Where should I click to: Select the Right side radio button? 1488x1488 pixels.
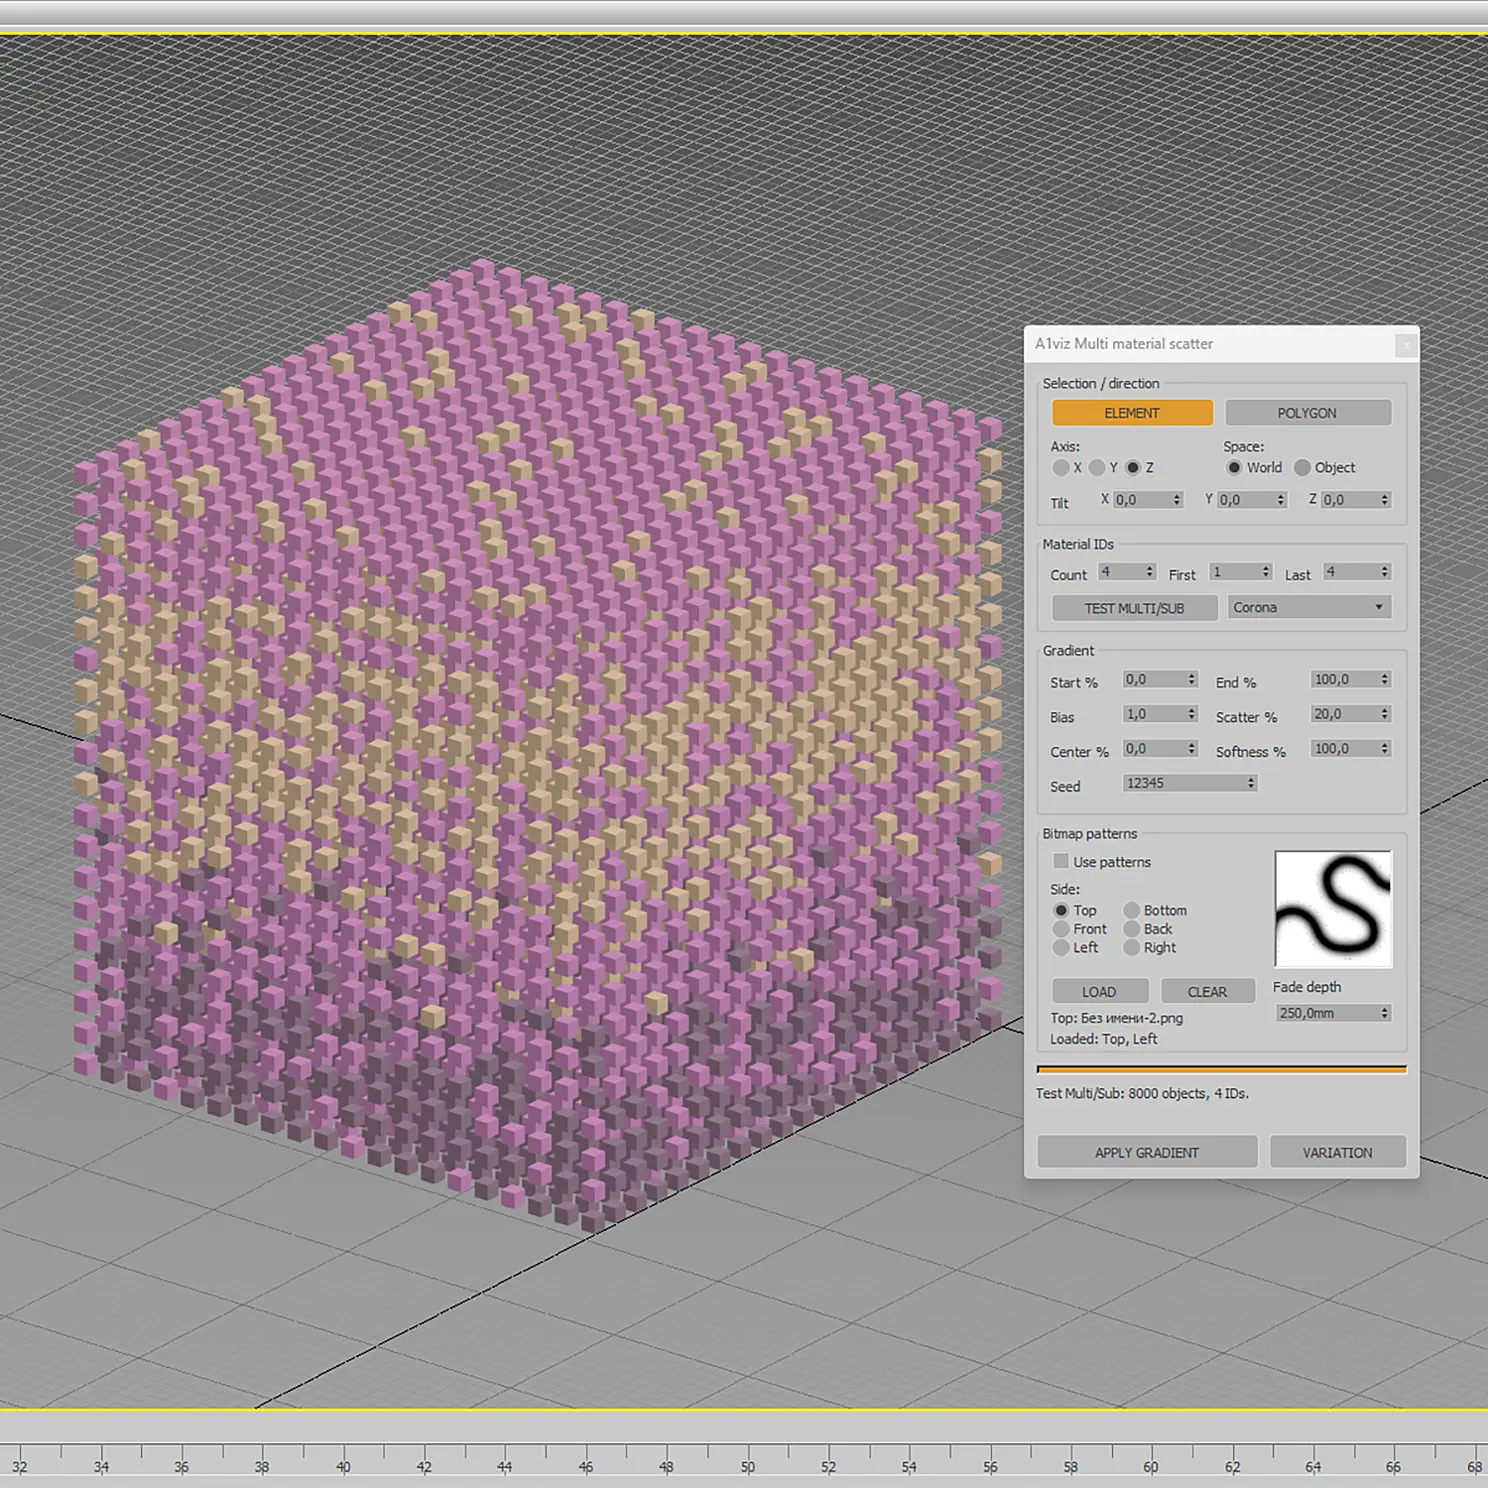tap(1131, 947)
